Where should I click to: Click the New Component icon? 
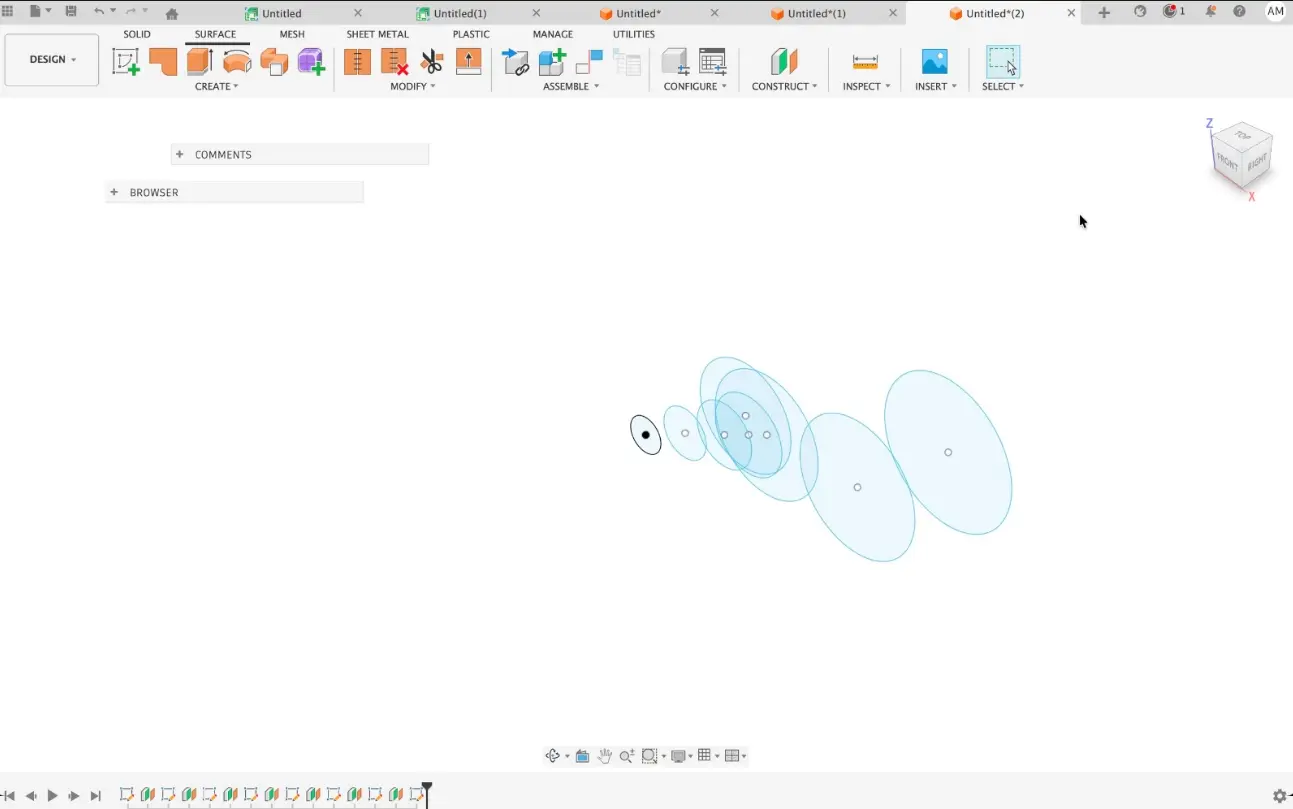point(552,61)
